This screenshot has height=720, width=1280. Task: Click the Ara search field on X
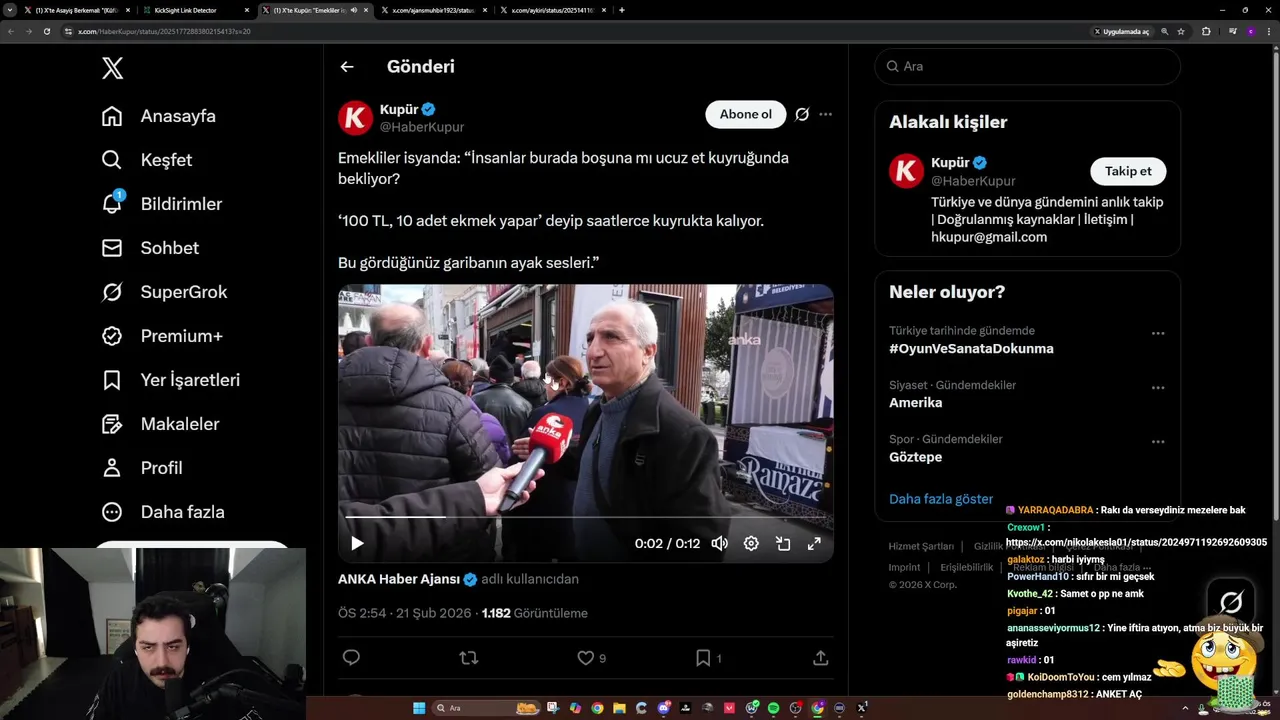click(x=1027, y=66)
